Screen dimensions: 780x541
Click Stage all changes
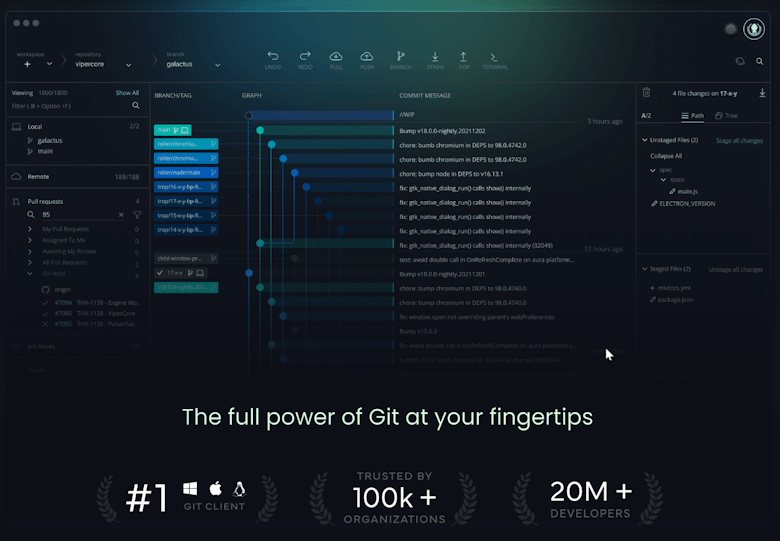739,141
